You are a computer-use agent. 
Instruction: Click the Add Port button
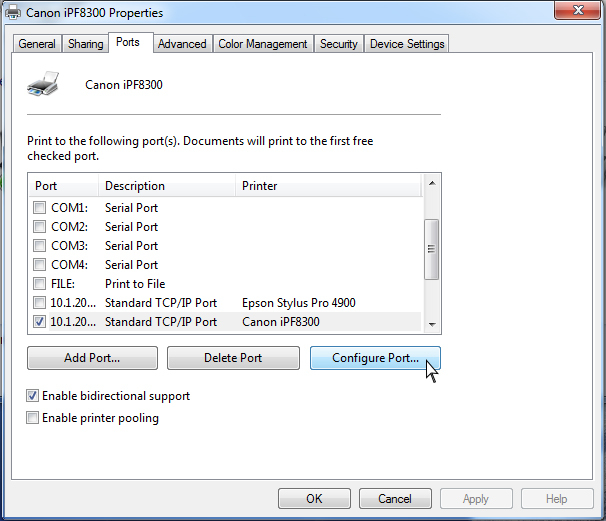pos(92,358)
